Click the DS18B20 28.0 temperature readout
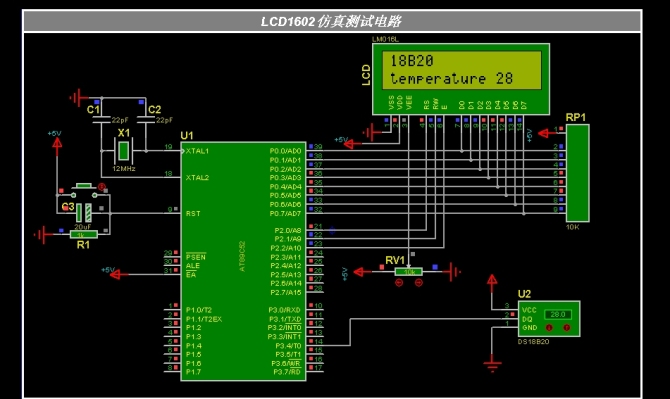This screenshot has height=399, width=670. pos(558,314)
